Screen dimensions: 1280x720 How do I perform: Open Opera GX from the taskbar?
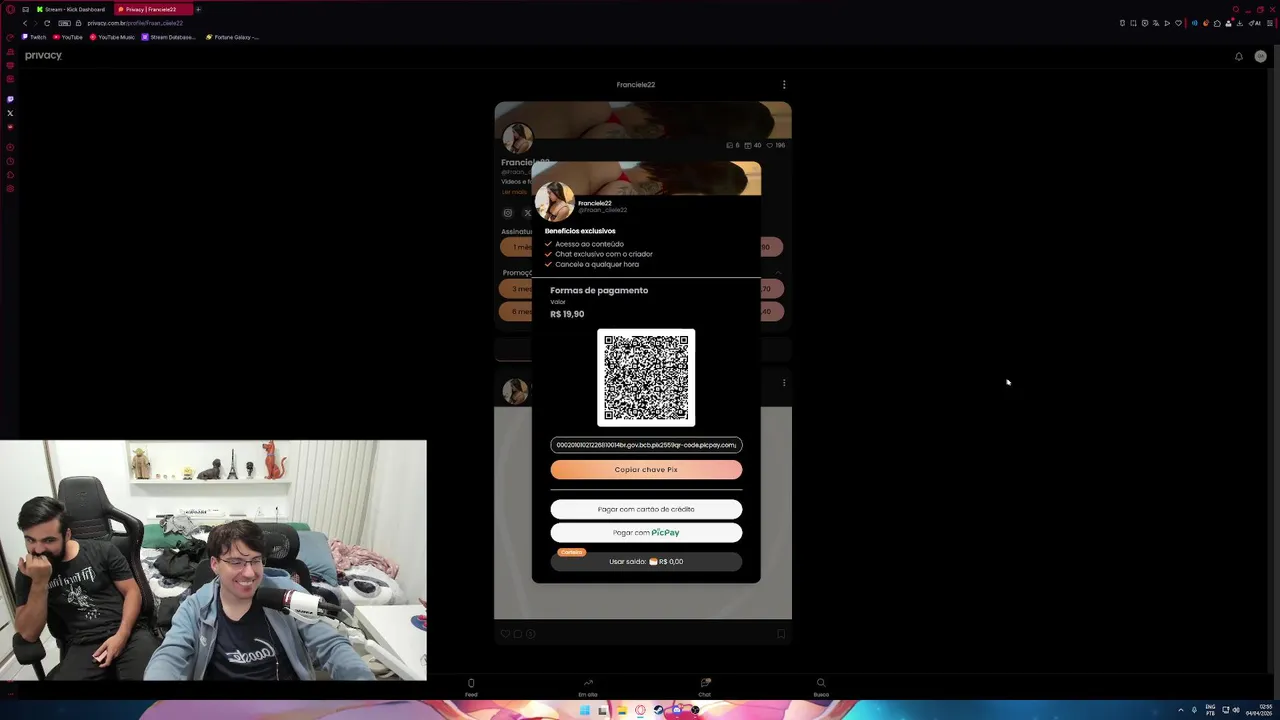[x=640, y=711]
